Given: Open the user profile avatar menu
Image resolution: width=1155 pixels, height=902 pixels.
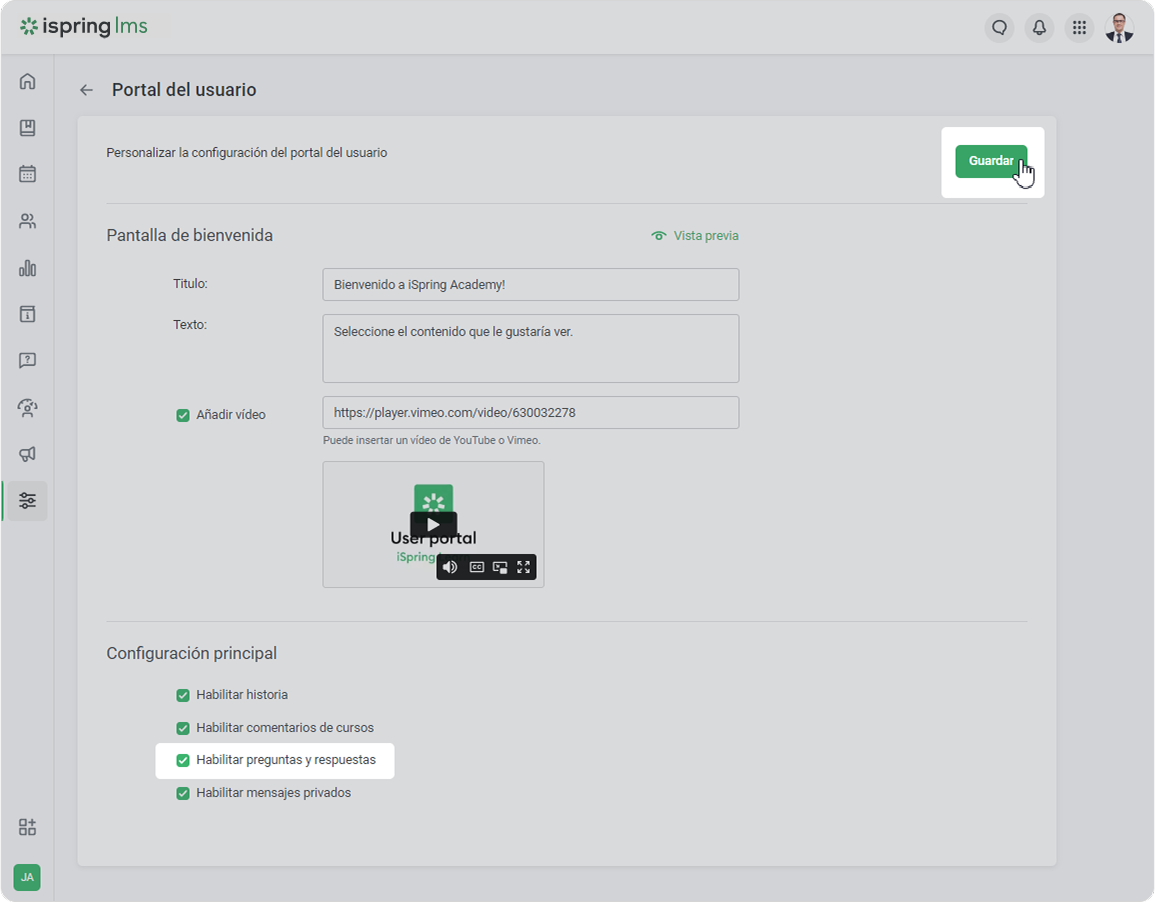Looking at the screenshot, I should click(x=1119, y=28).
